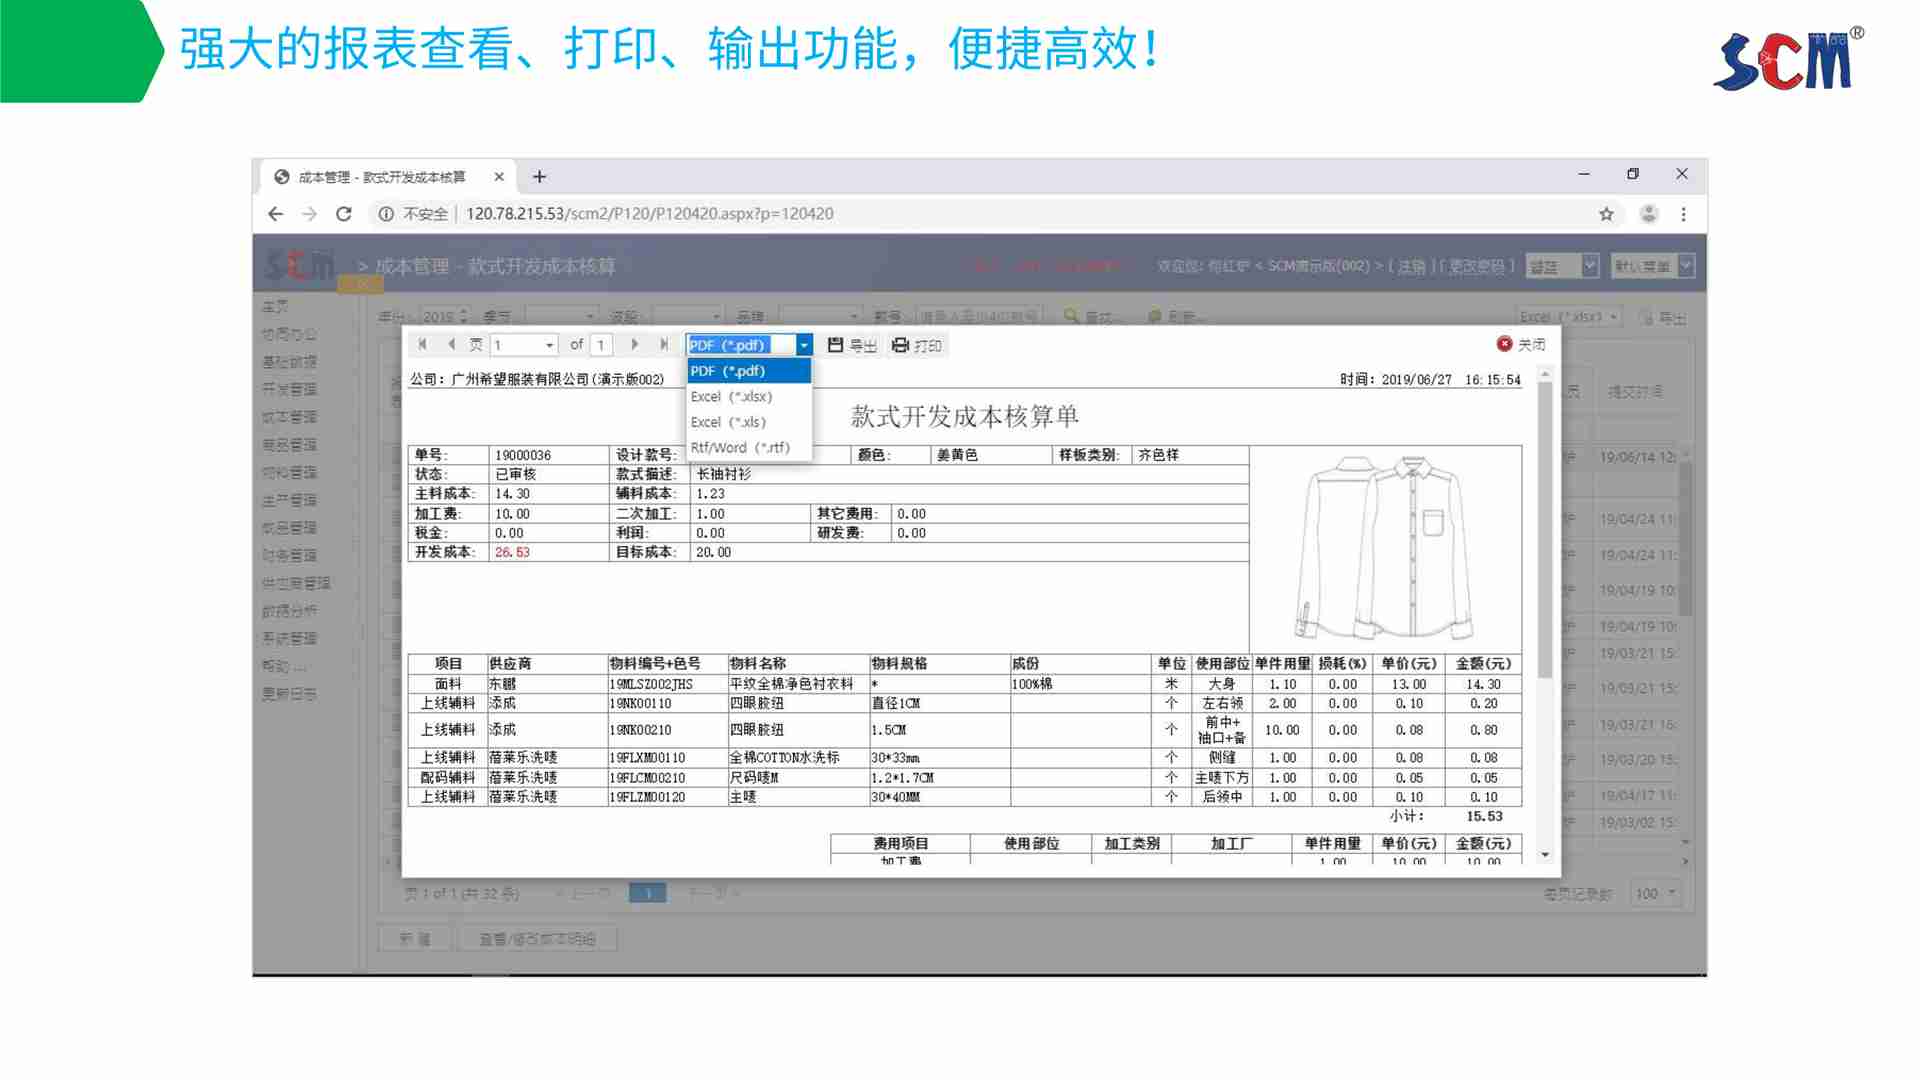
Task: Click report scrollbar up arrow
Action: pyautogui.click(x=1545, y=374)
